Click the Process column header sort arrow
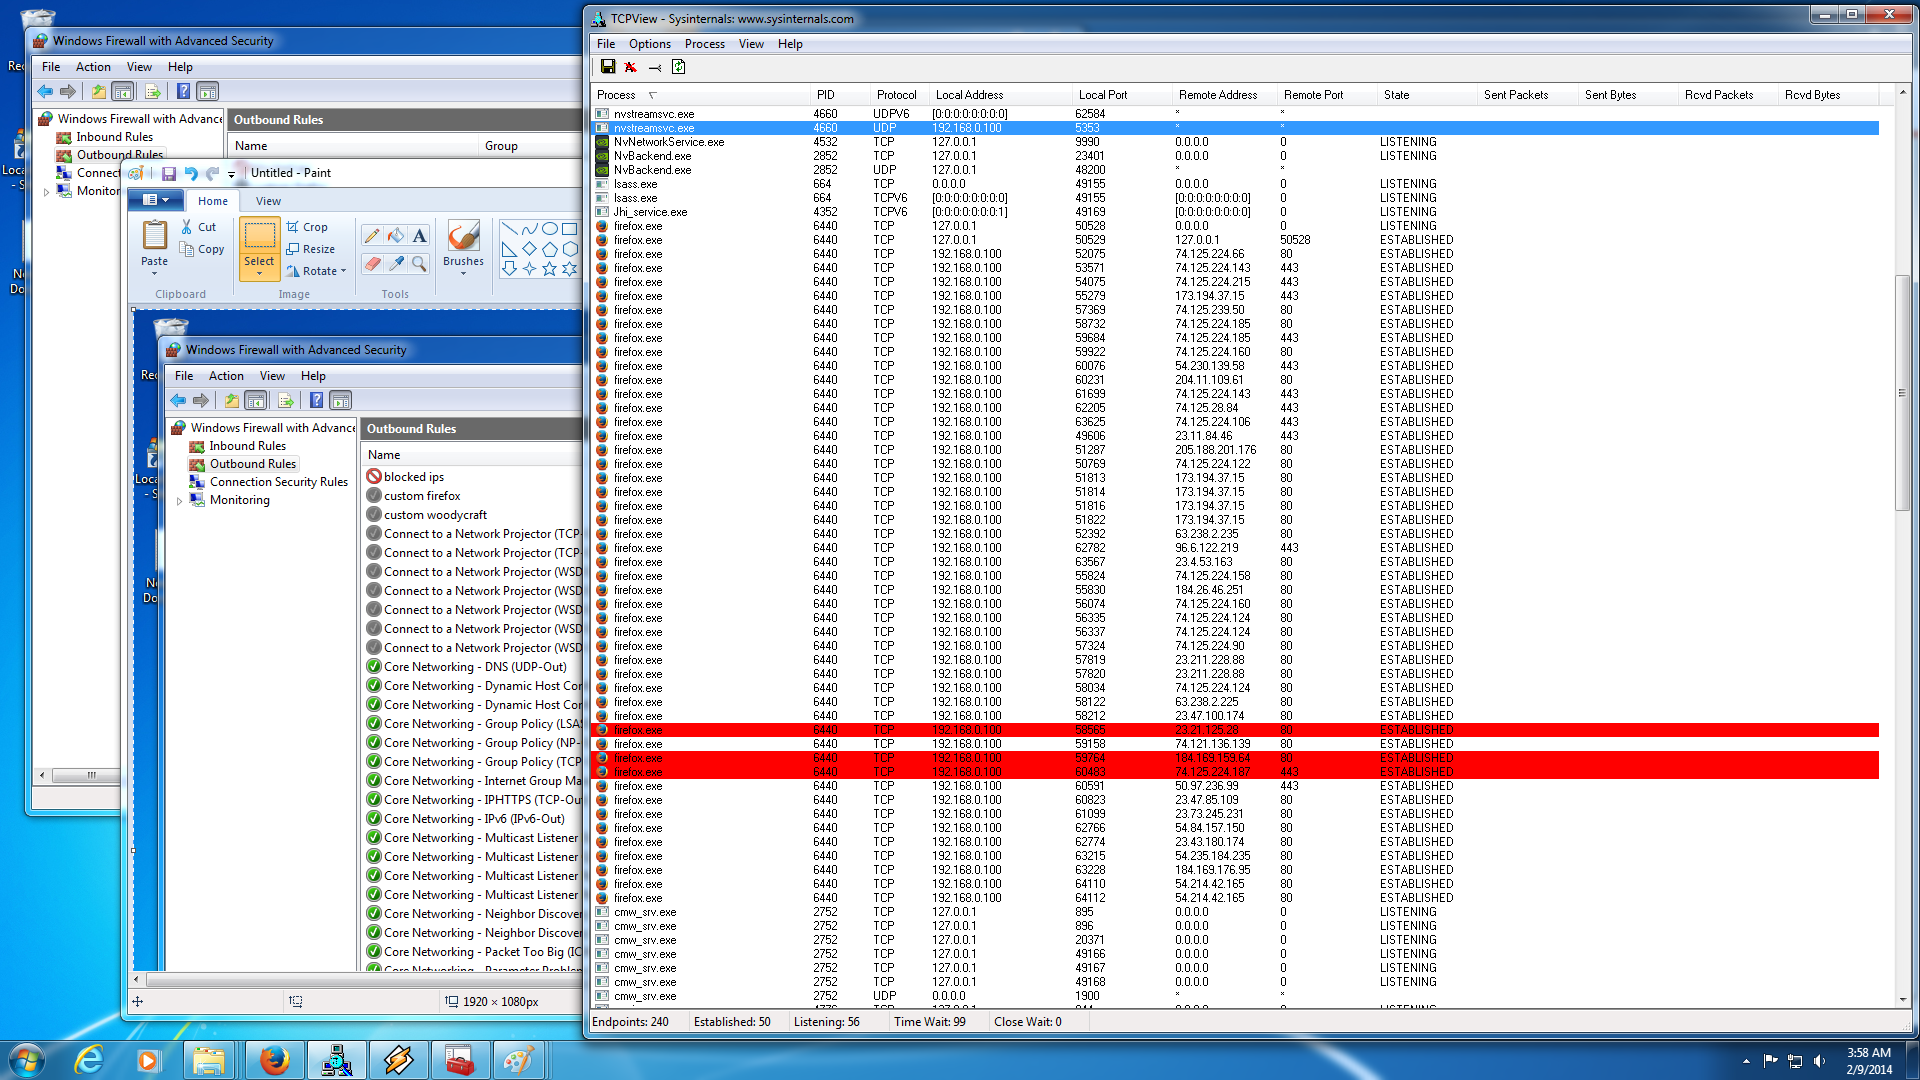Screen dimensions: 1920x1080 pos(653,95)
